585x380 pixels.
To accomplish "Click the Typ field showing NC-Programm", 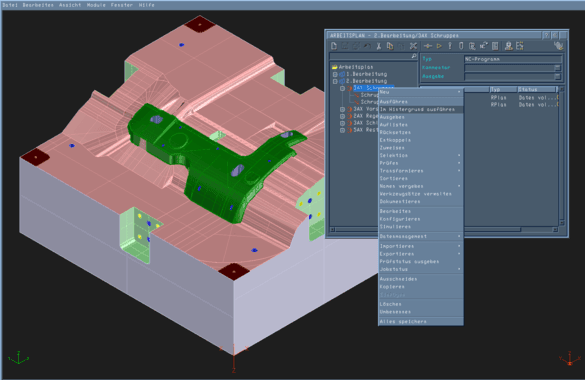I will 513,59.
